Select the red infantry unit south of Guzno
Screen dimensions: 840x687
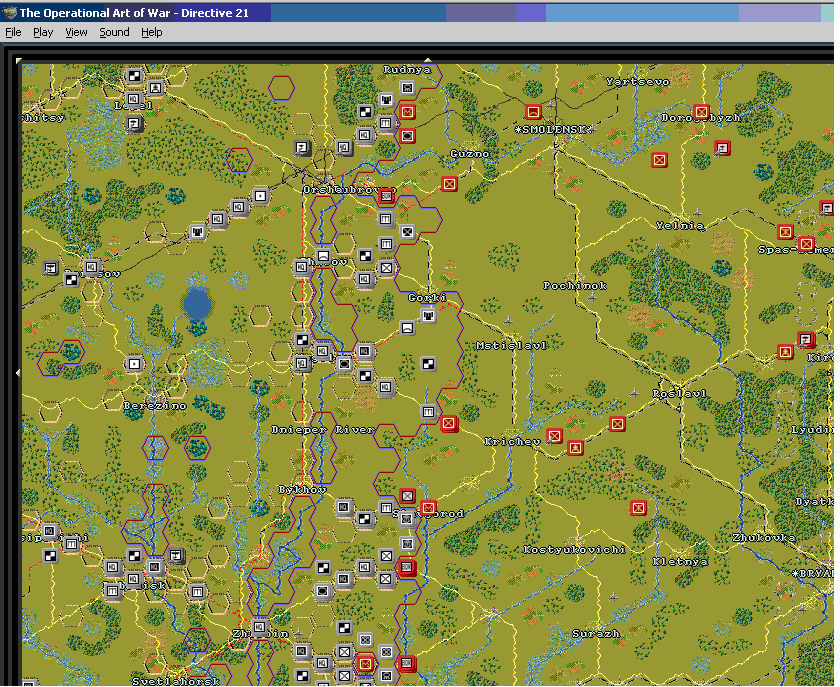pyautogui.click(x=449, y=184)
